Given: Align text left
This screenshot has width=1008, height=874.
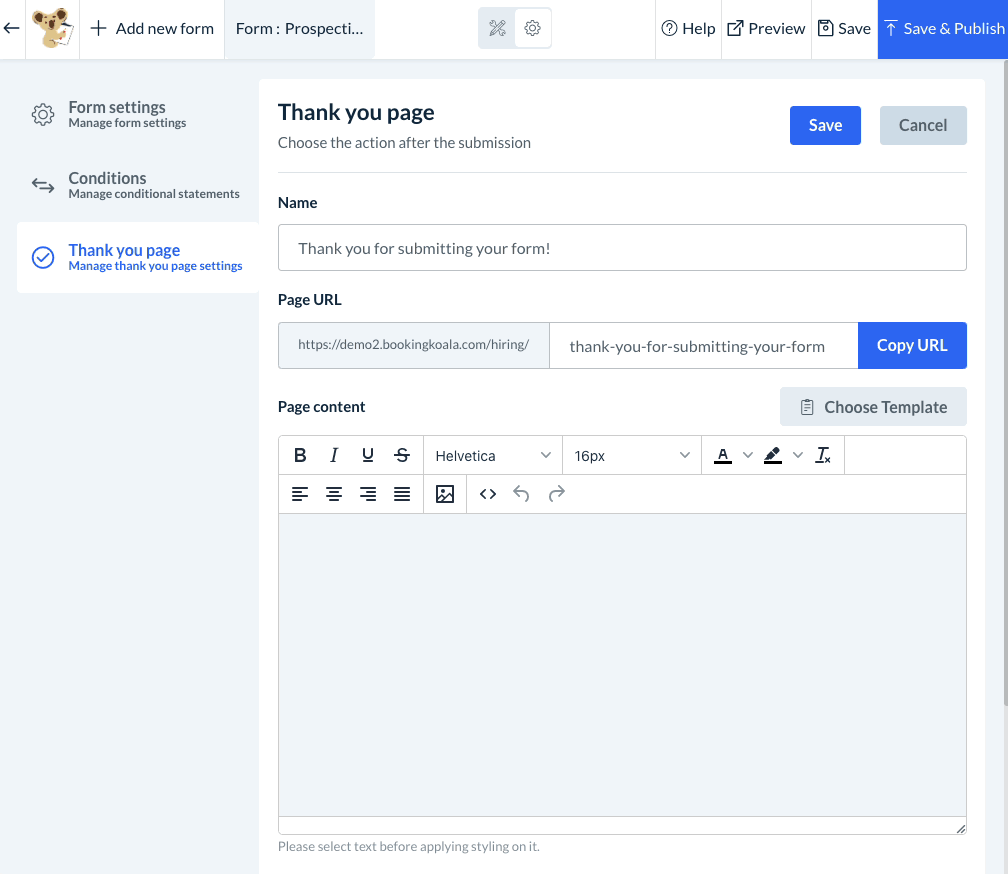Looking at the screenshot, I should (x=300, y=494).
